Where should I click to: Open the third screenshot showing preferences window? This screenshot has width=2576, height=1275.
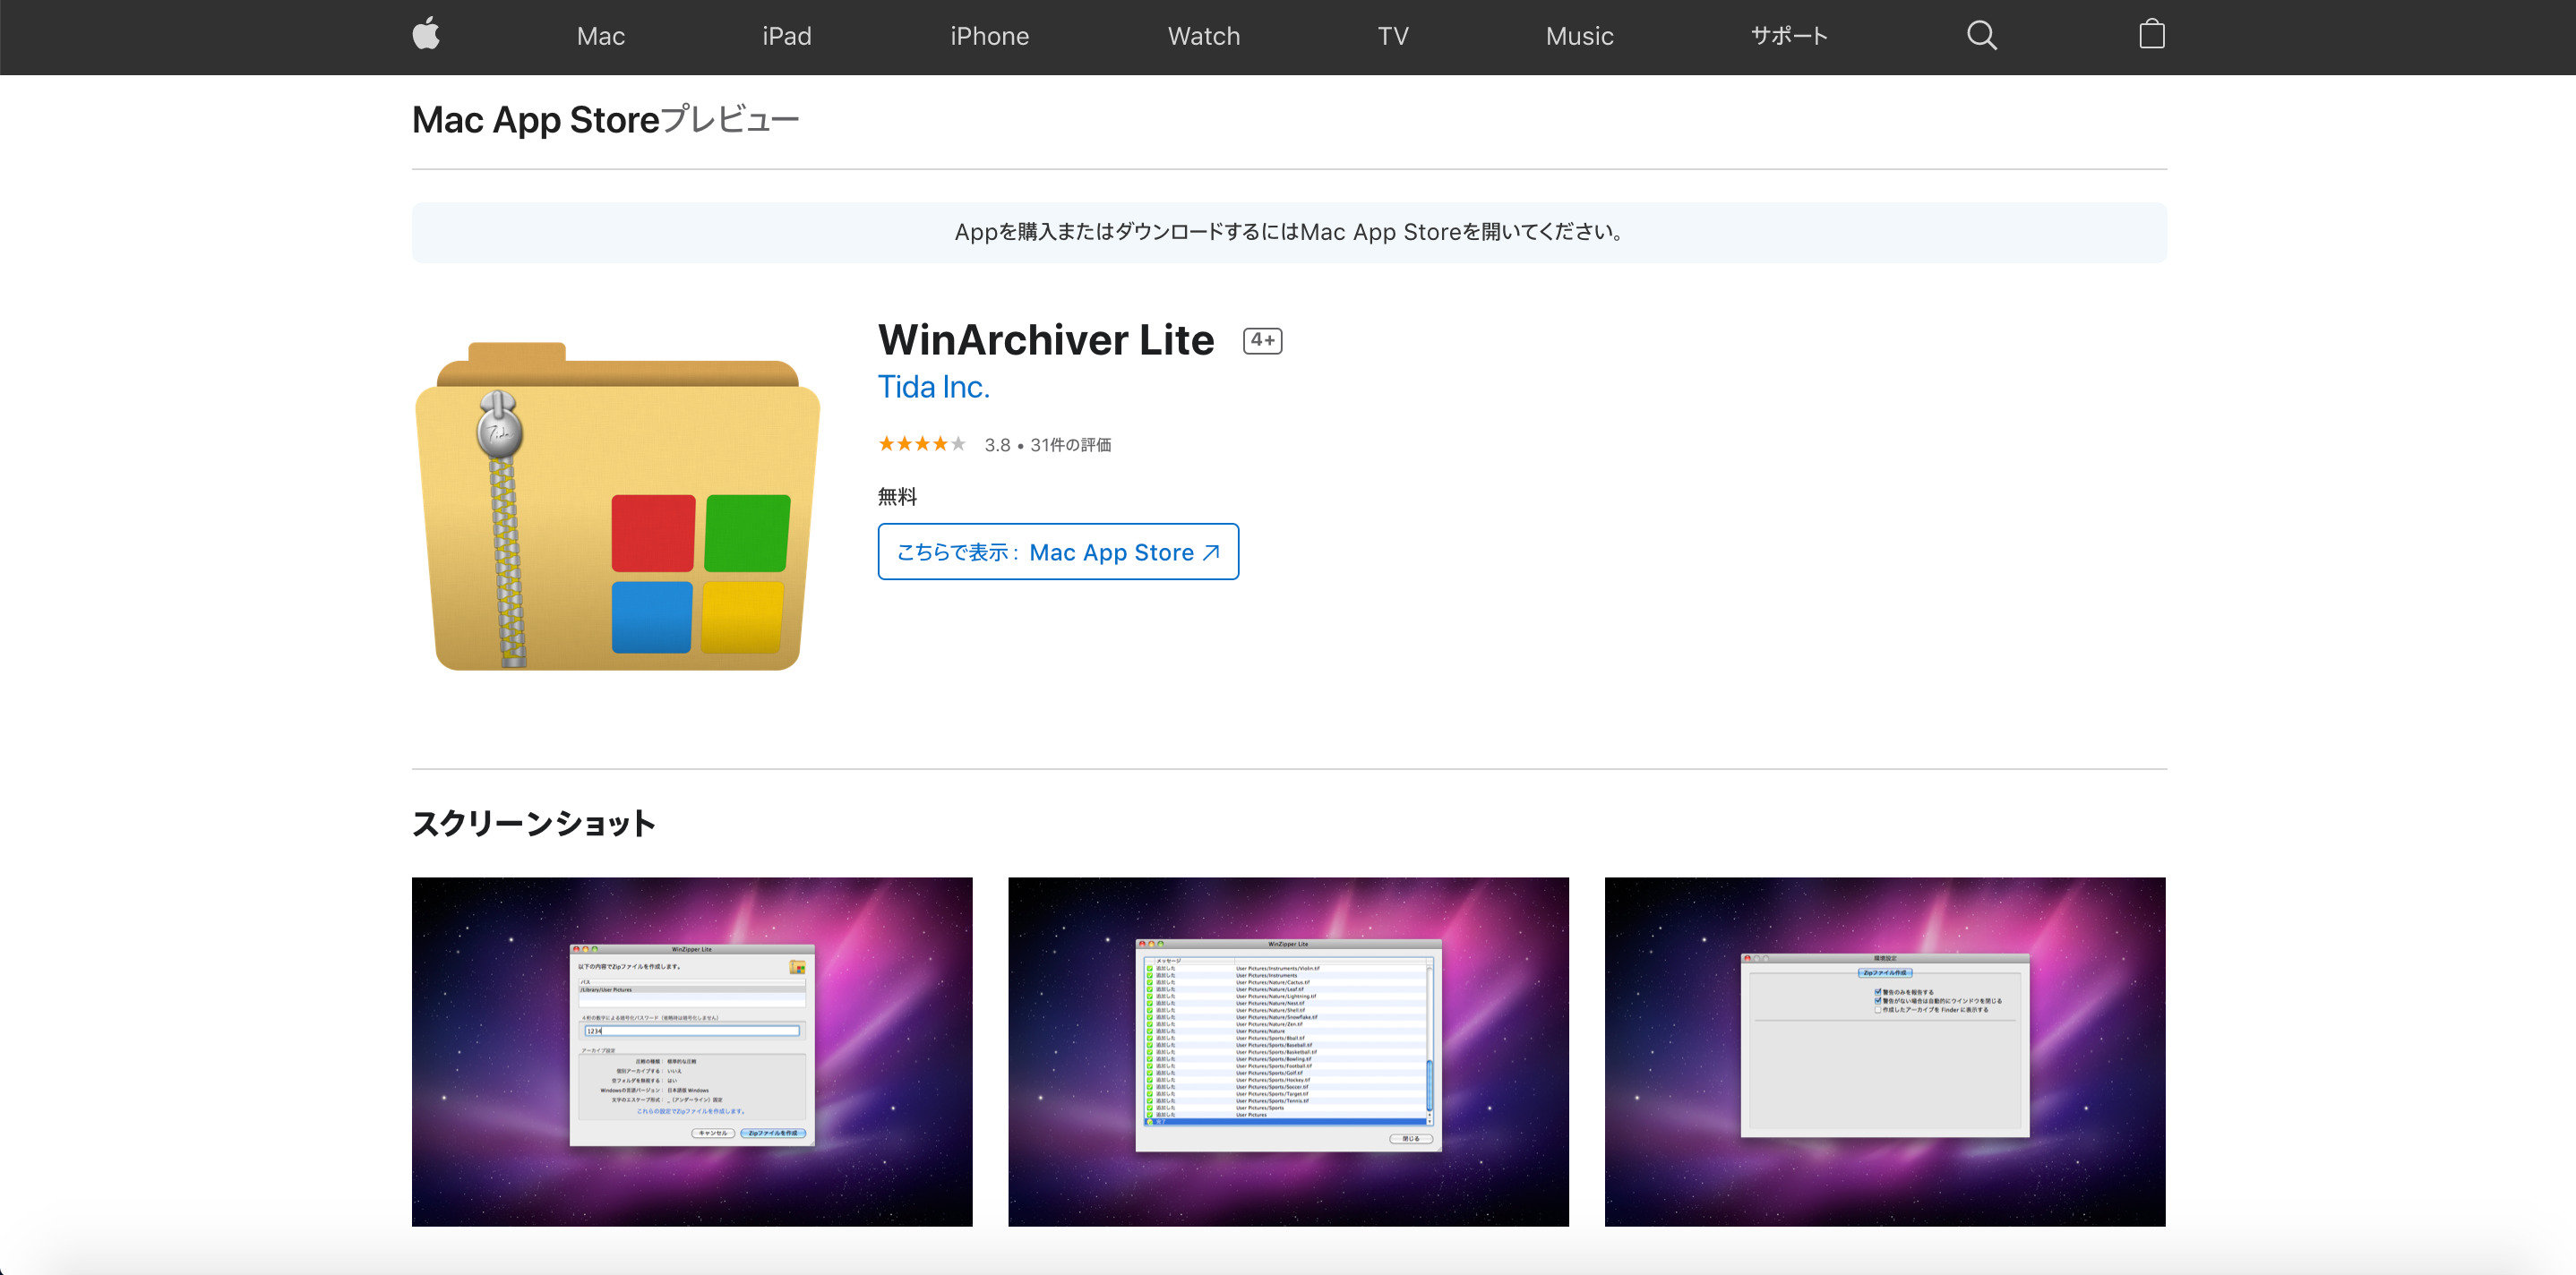[x=1884, y=1052]
